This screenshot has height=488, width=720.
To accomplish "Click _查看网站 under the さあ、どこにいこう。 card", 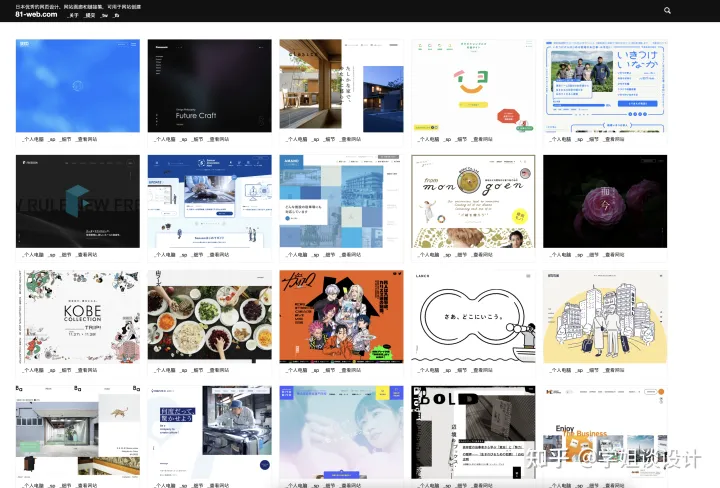I will point(482,370).
